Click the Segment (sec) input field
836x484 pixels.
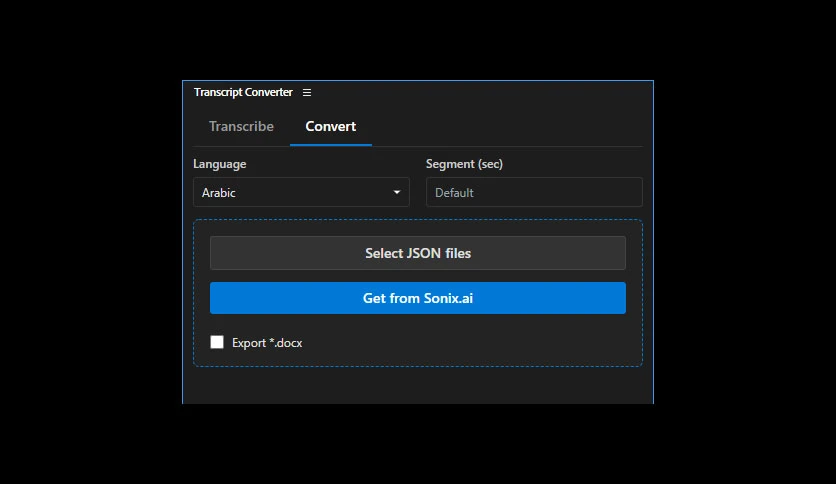[534, 192]
